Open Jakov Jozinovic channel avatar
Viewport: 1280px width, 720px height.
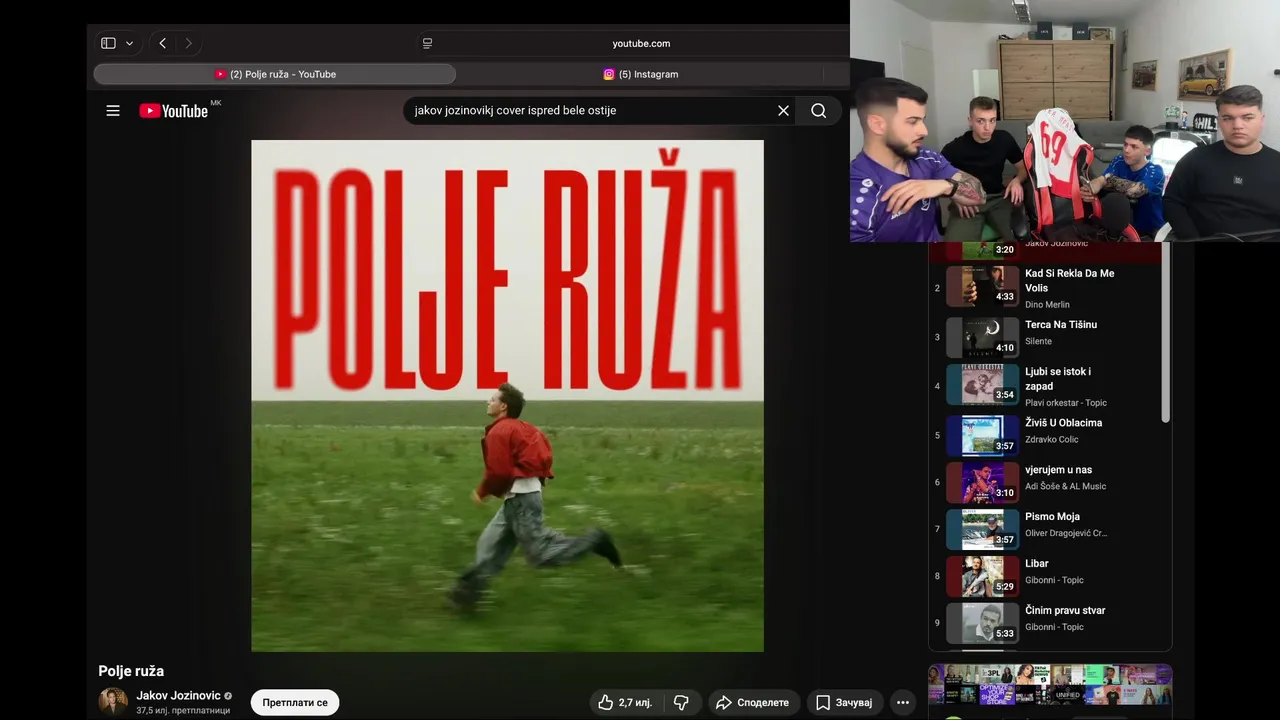(x=113, y=702)
